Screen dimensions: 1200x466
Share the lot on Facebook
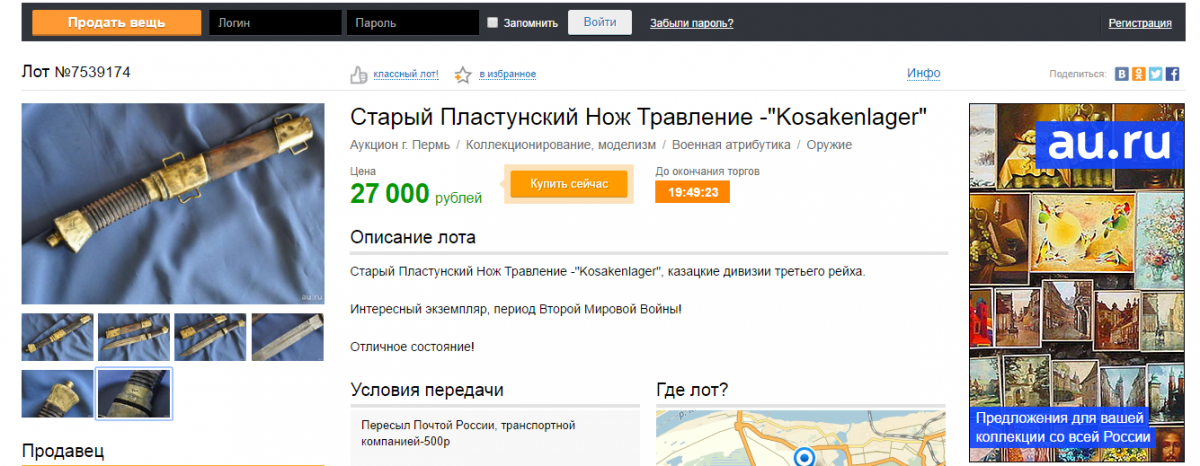tap(1171, 74)
